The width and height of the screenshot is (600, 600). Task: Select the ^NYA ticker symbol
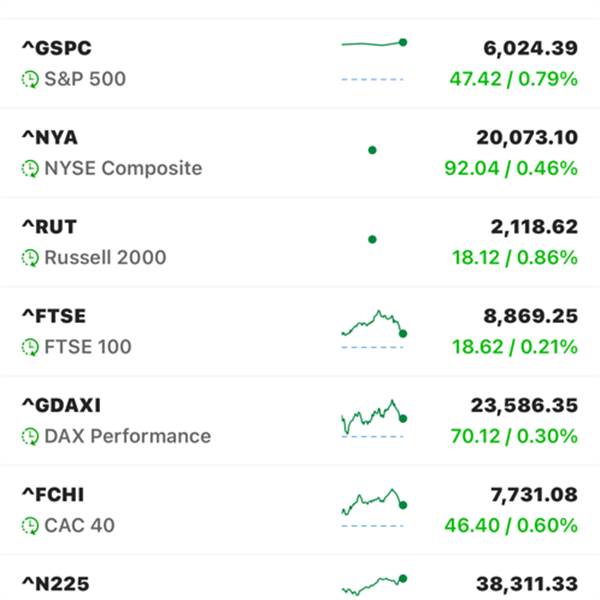coord(50,138)
